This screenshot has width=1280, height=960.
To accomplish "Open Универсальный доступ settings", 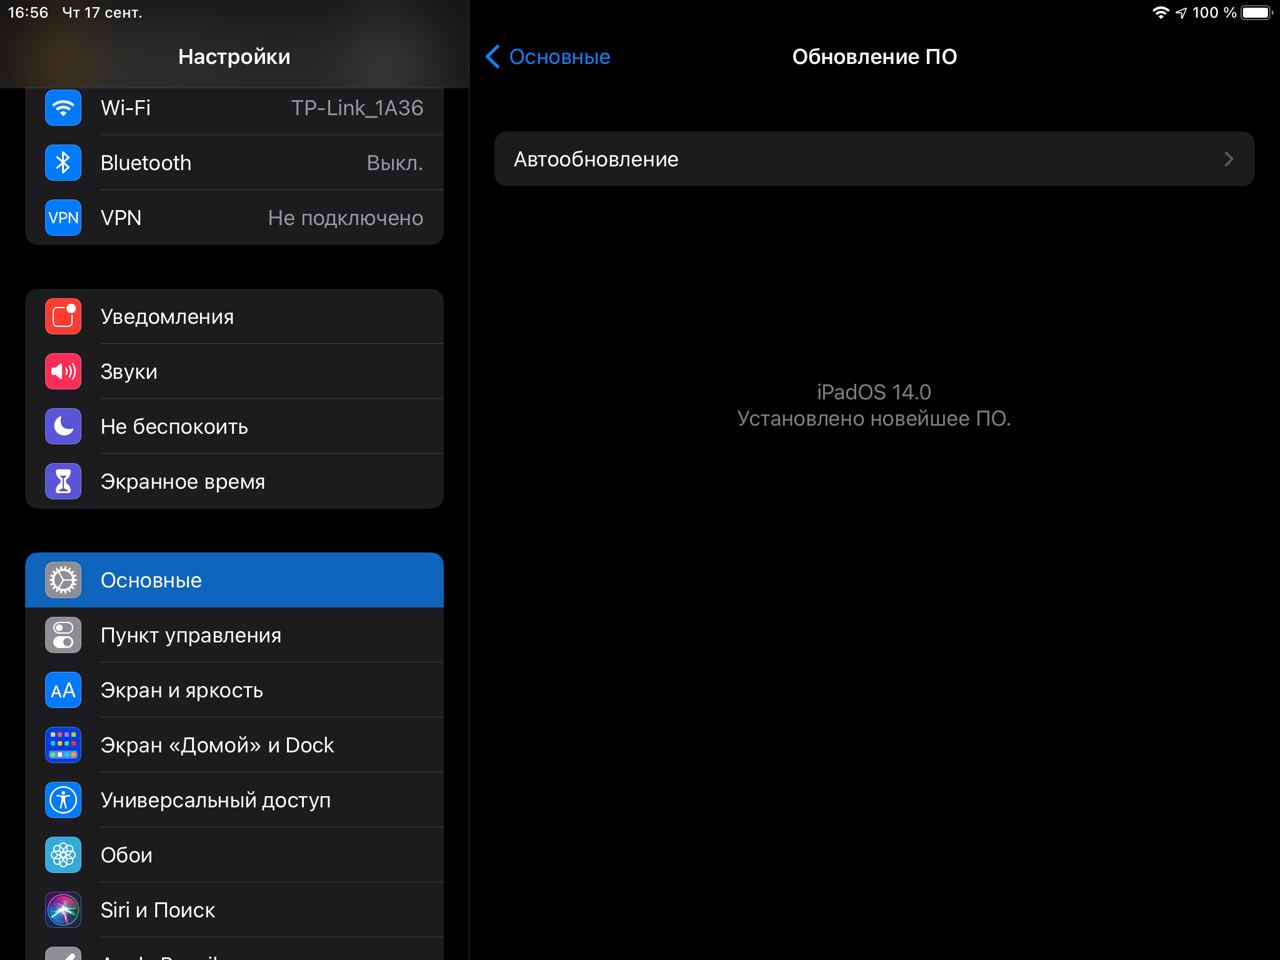I will click(x=234, y=800).
